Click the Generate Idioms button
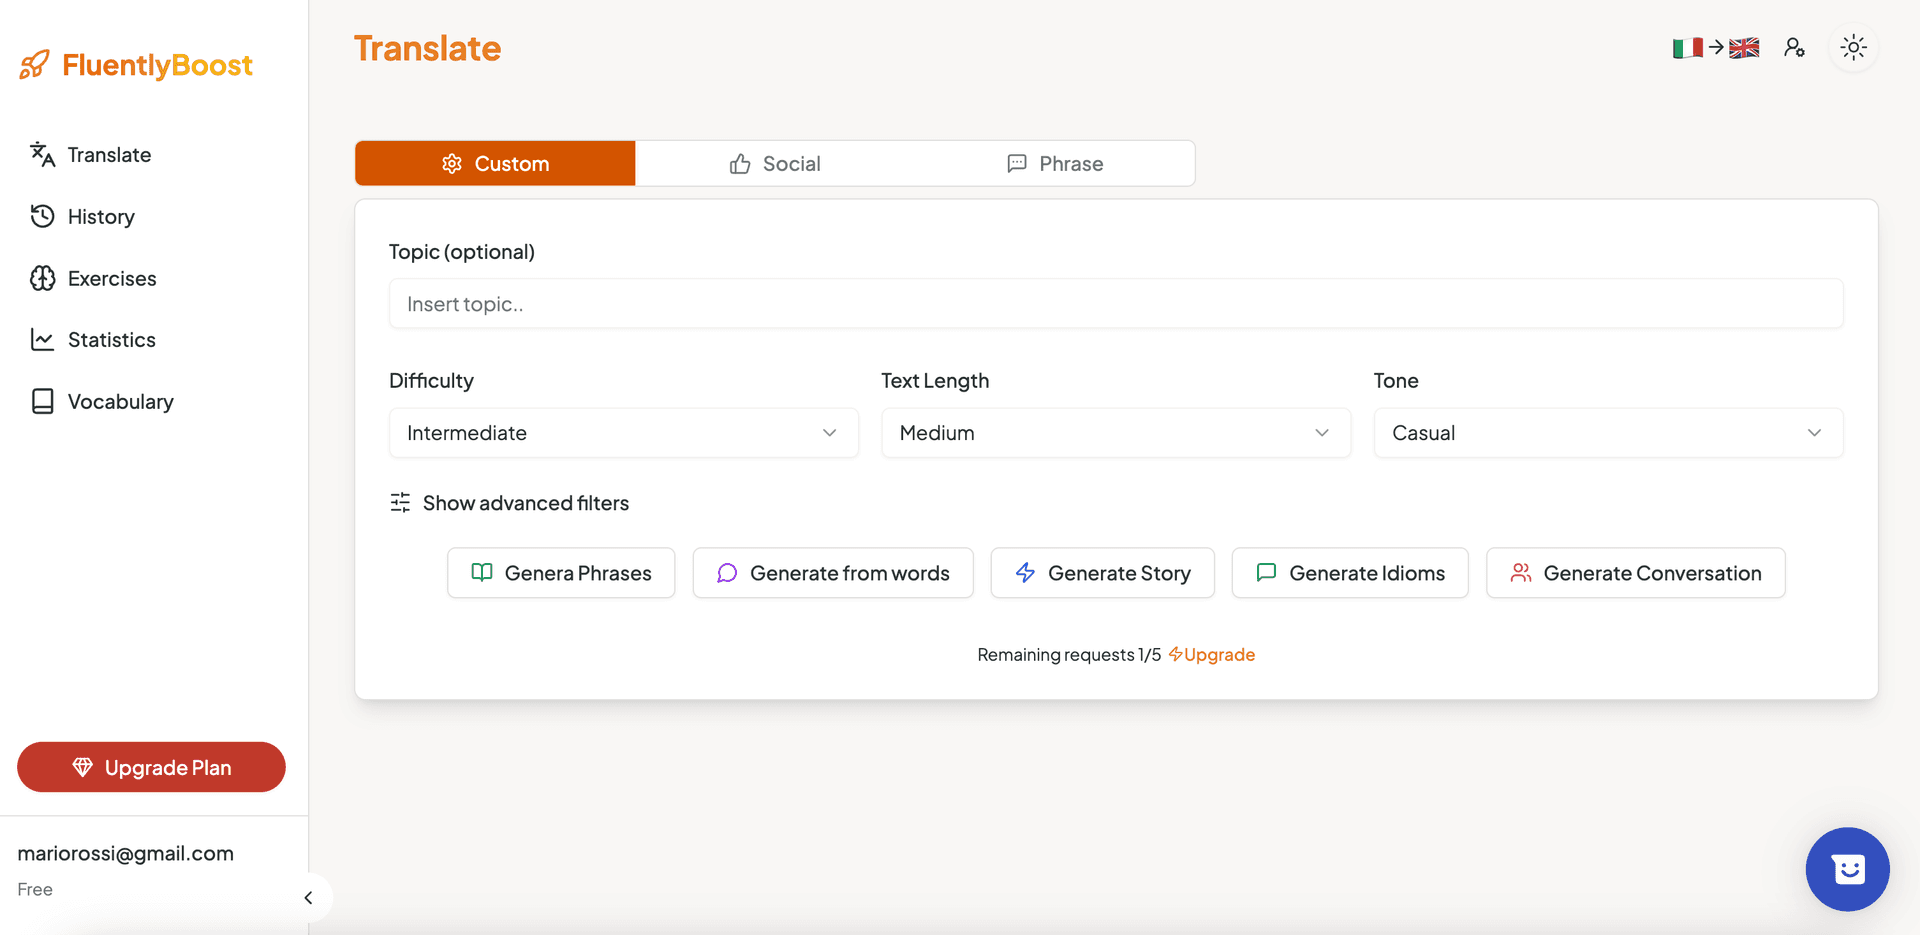This screenshot has width=1920, height=935. coord(1350,573)
